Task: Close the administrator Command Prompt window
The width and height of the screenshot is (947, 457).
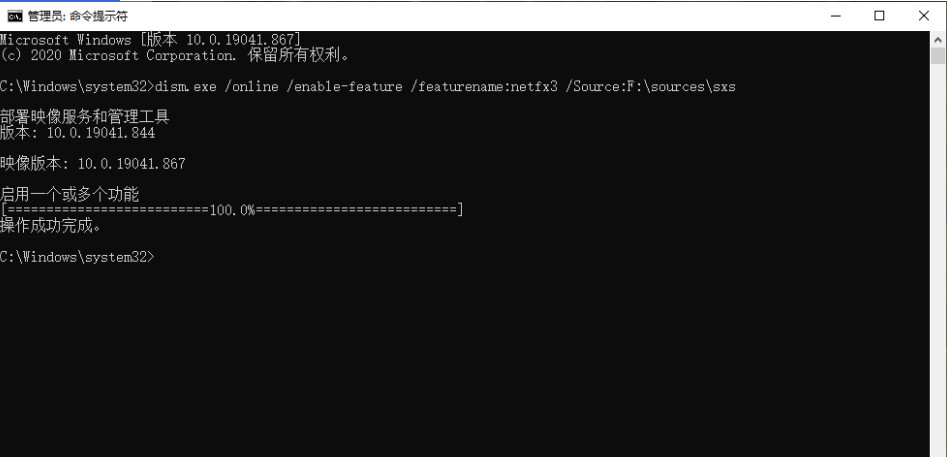Action: pos(923,16)
